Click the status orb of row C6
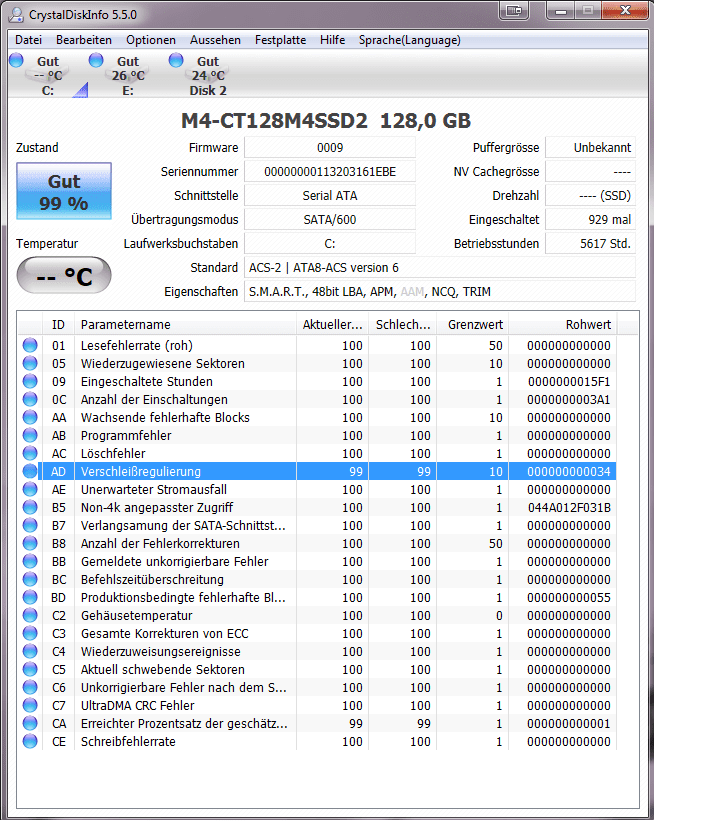 30,688
